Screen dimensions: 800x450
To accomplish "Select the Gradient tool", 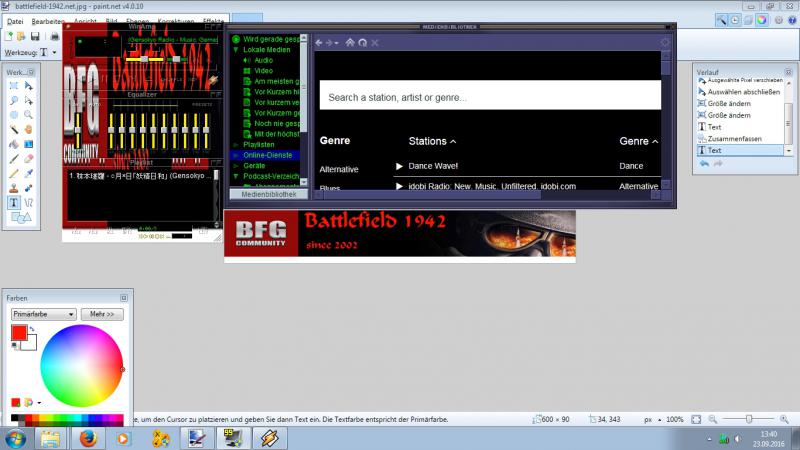I will click(29, 144).
